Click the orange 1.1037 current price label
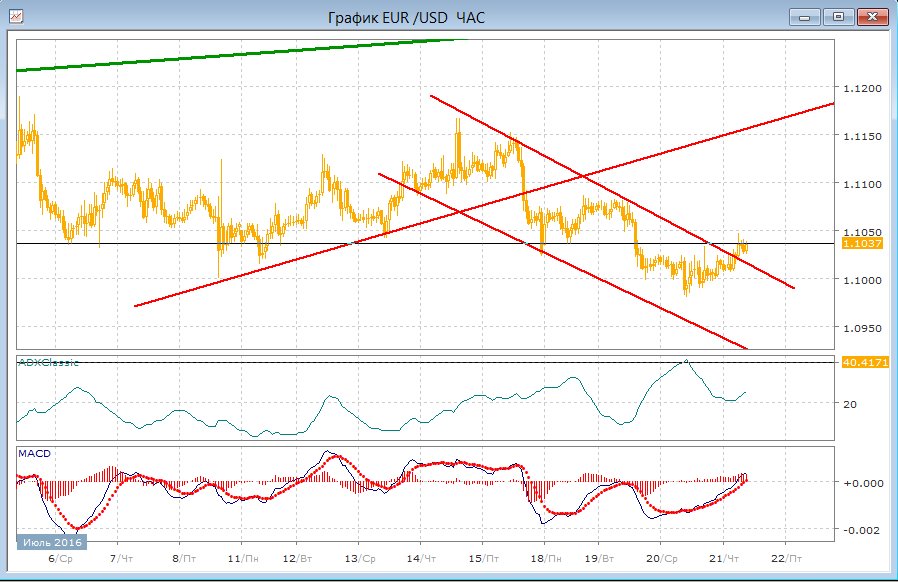Image resolution: width=898 pixels, height=582 pixels. point(862,243)
